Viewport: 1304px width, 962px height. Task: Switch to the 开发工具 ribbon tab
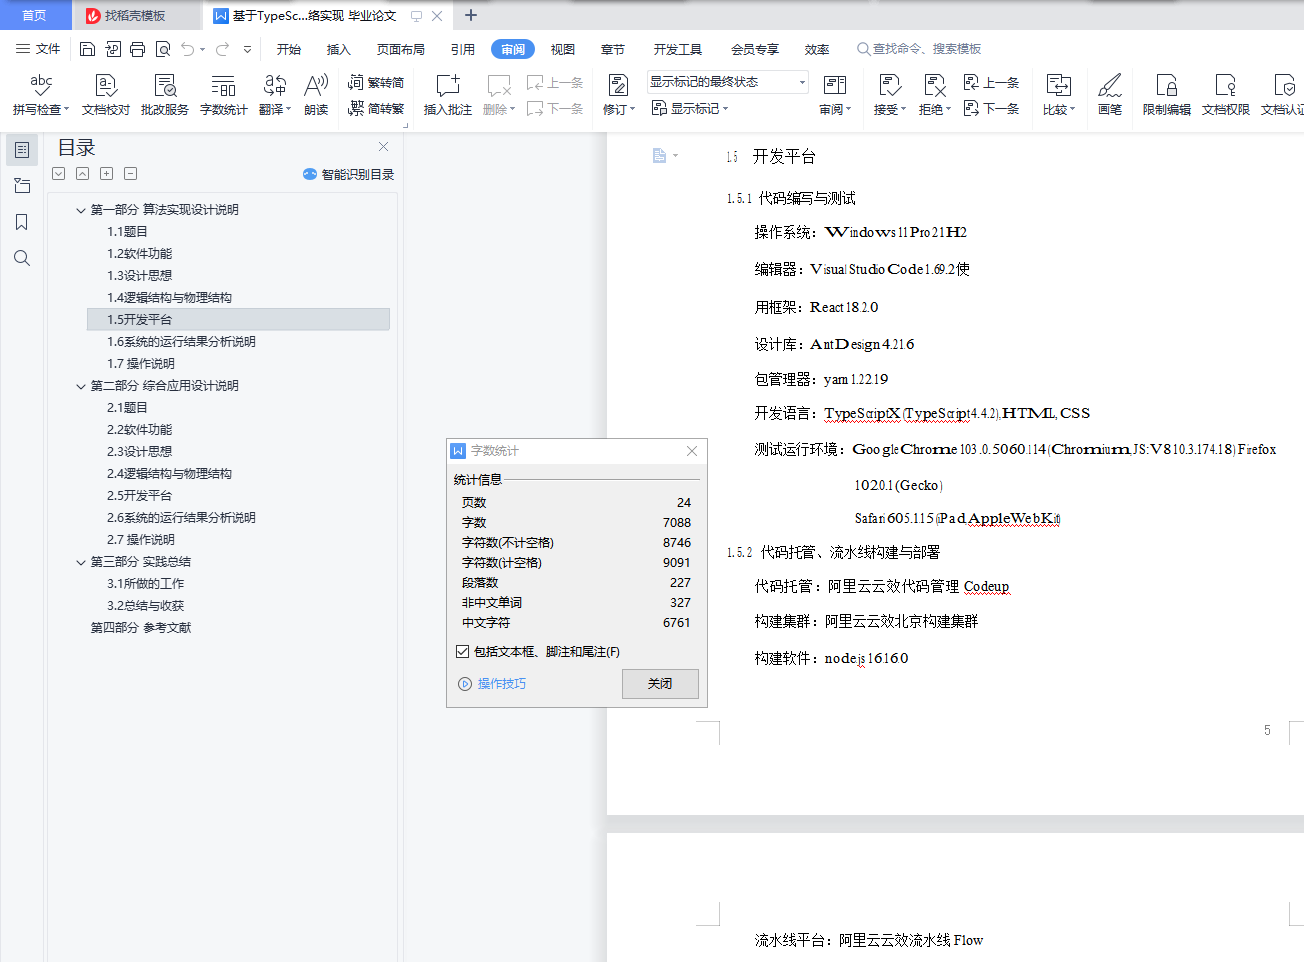678,49
